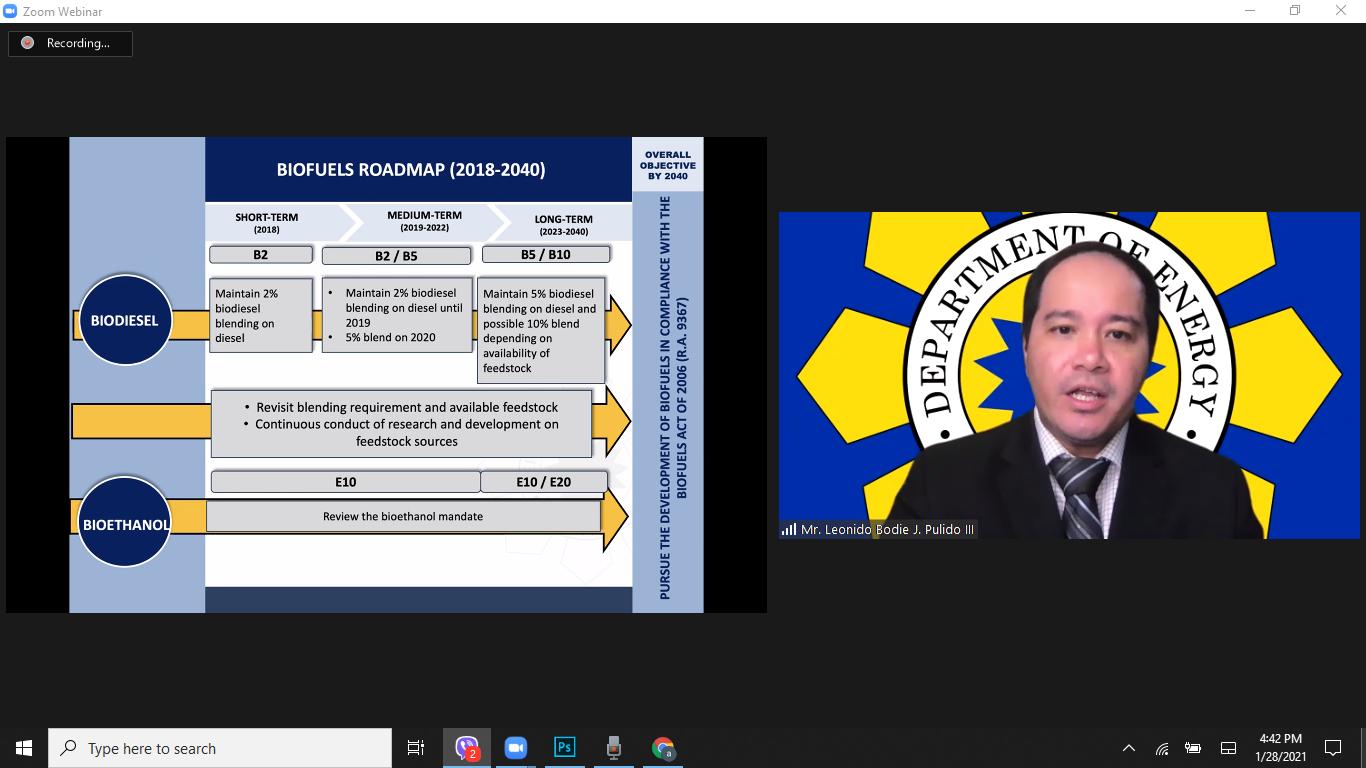The image size is (1366, 768).
Task: Select speaker video of Mr. Leonido Pulido
Action: (1069, 375)
